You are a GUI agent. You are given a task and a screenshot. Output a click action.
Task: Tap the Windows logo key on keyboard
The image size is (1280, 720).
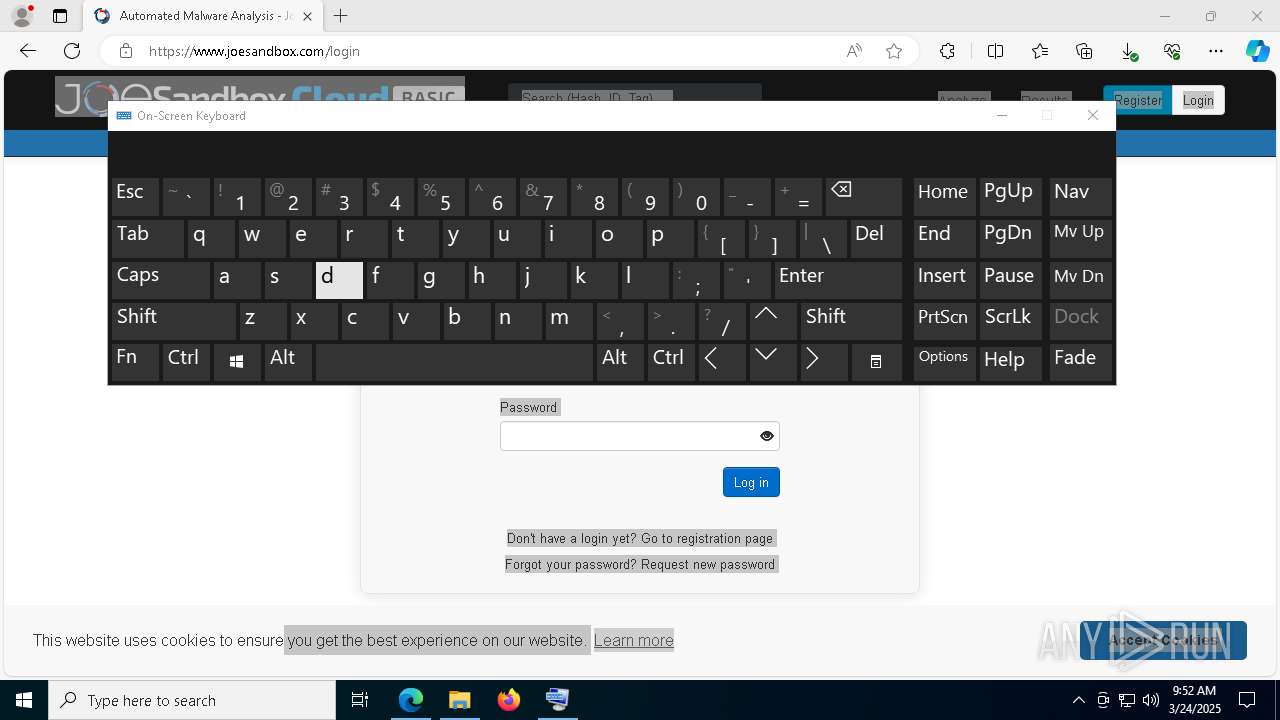(x=237, y=362)
